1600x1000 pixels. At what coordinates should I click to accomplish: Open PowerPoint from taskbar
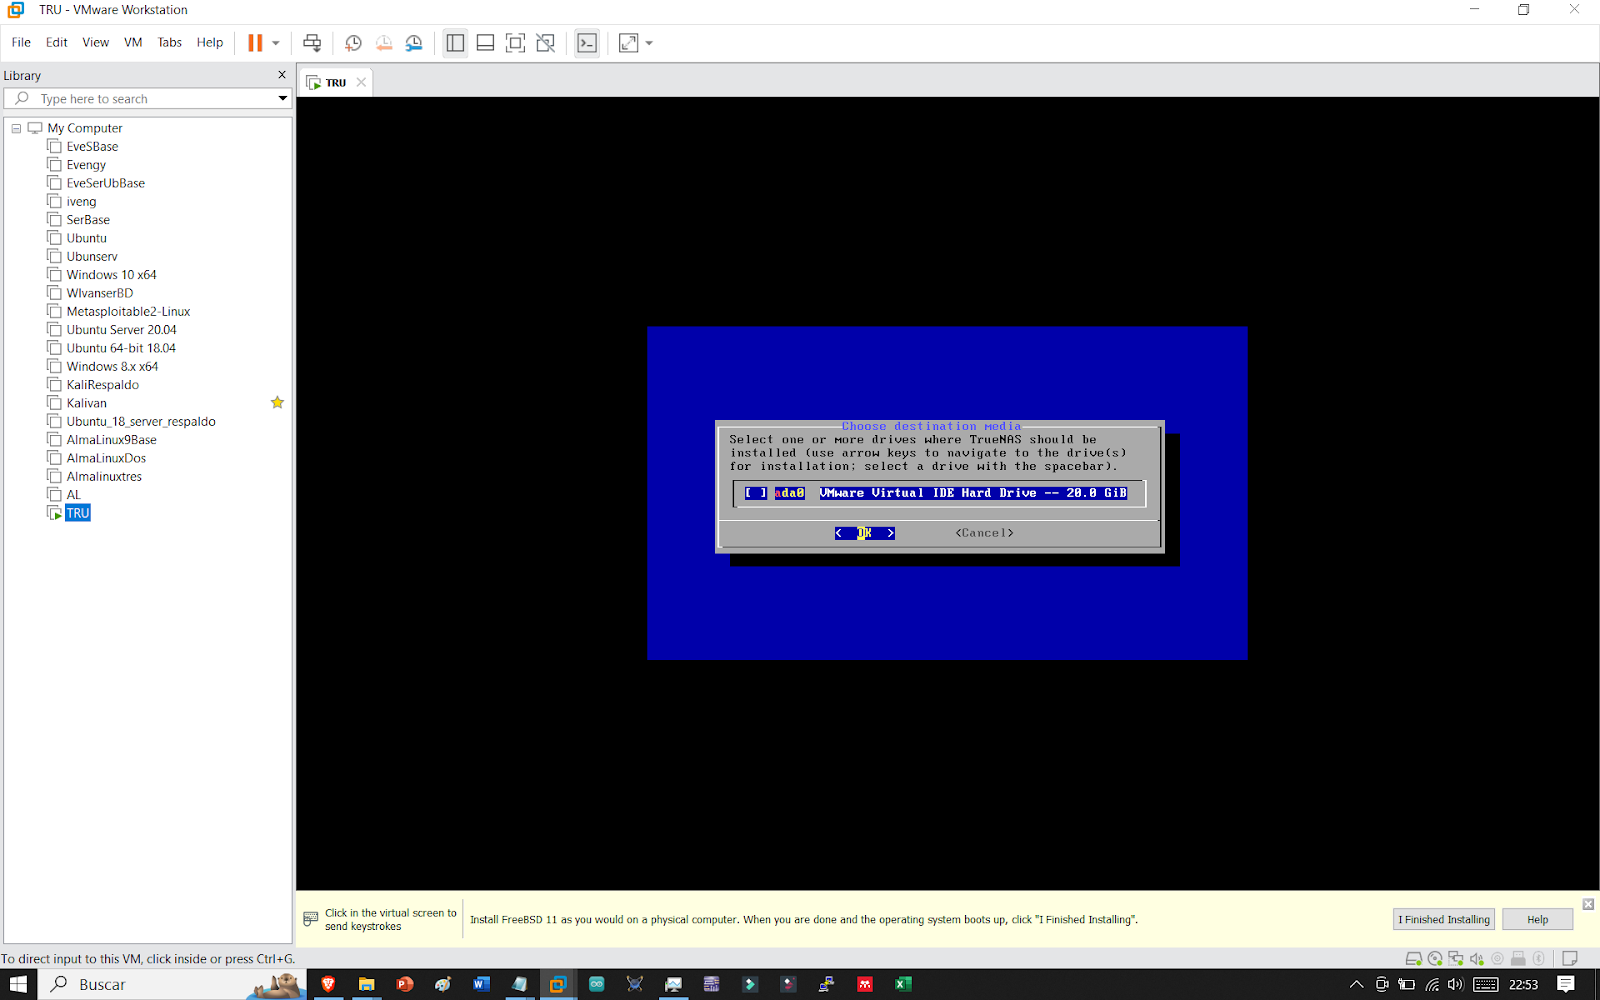pos(405,984)
